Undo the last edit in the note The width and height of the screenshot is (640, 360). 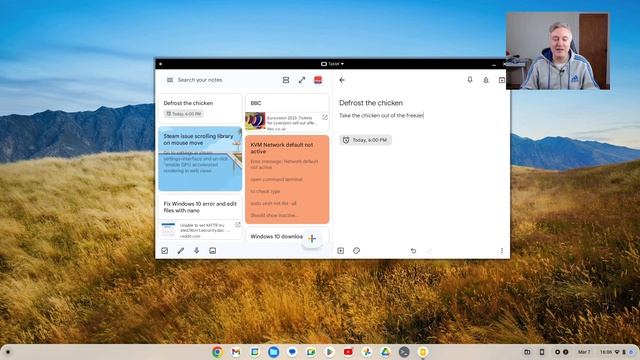(413, 251)
